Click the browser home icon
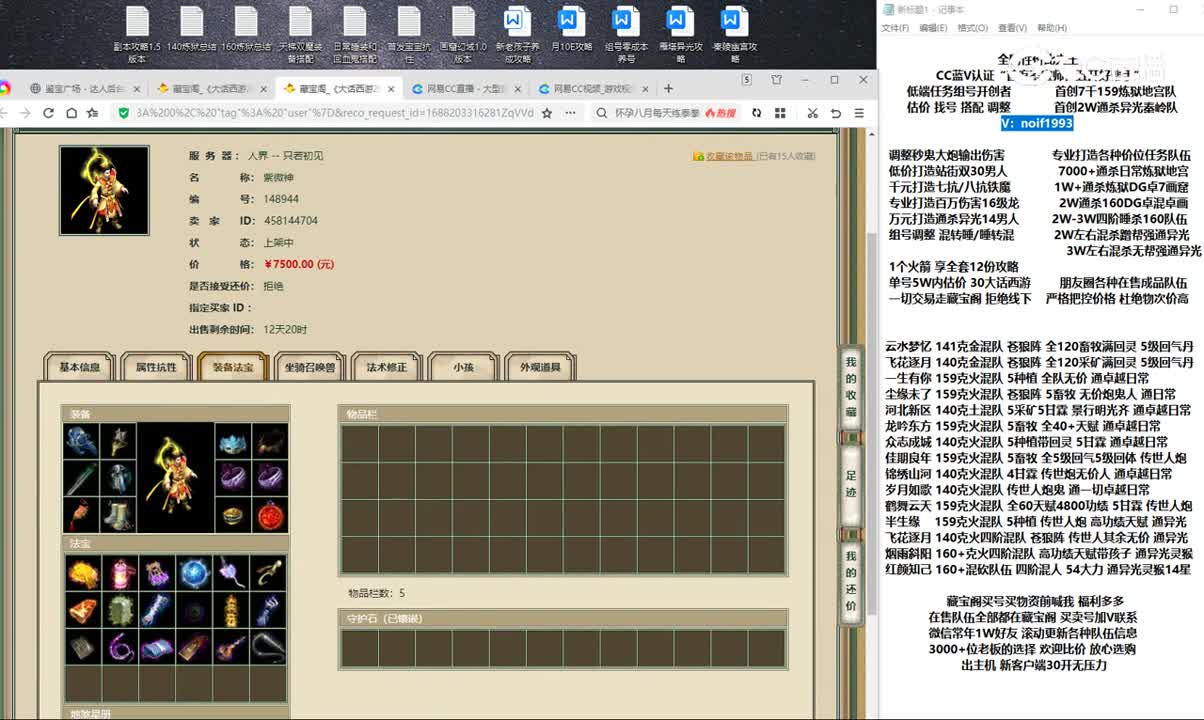 tap(70, 113)
